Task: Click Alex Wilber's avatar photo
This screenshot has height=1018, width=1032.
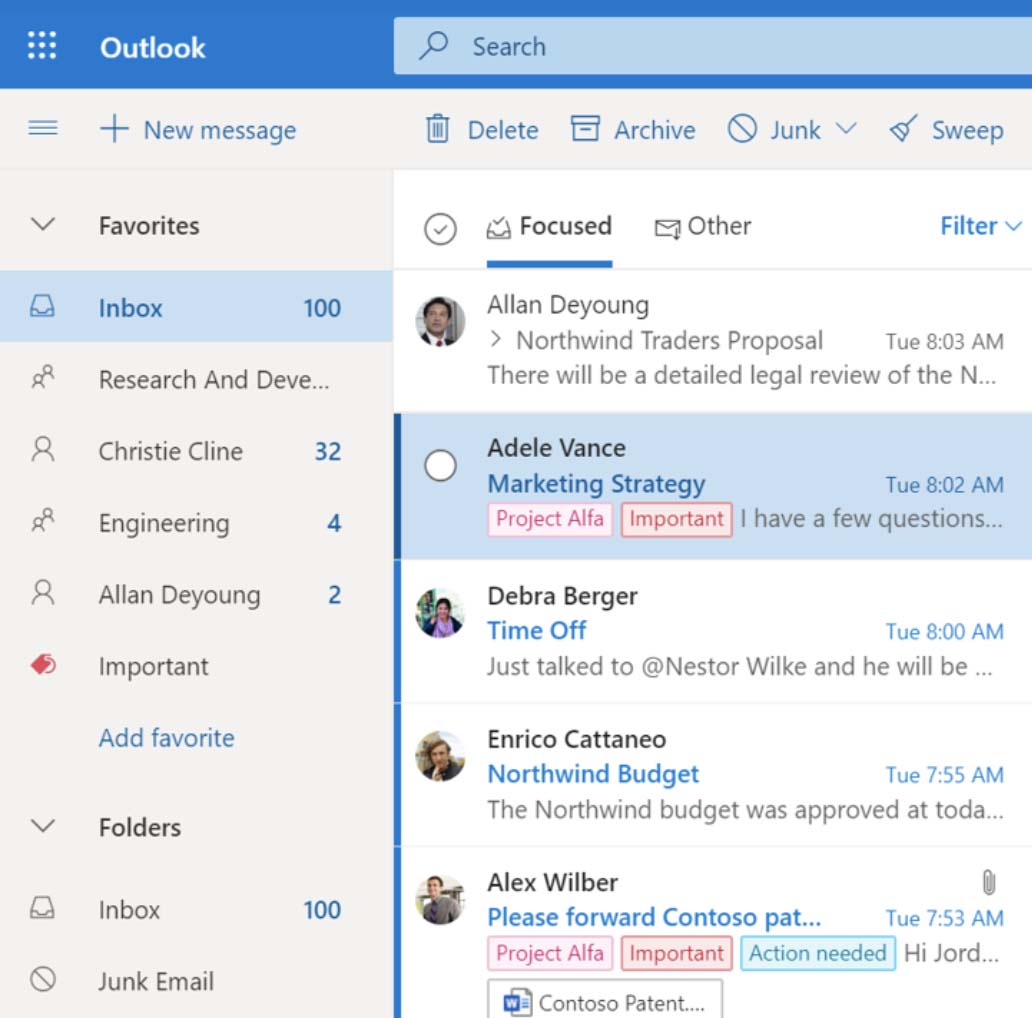Action: pyautogui.click(x=440, y=900)
